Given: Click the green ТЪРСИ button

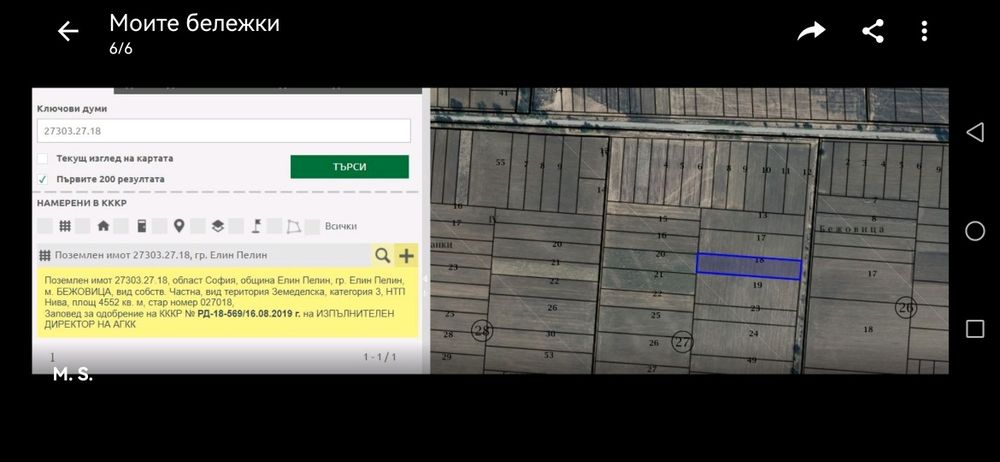Looking at the screenshot, I should pyautogui.click(x=349, y=167).
